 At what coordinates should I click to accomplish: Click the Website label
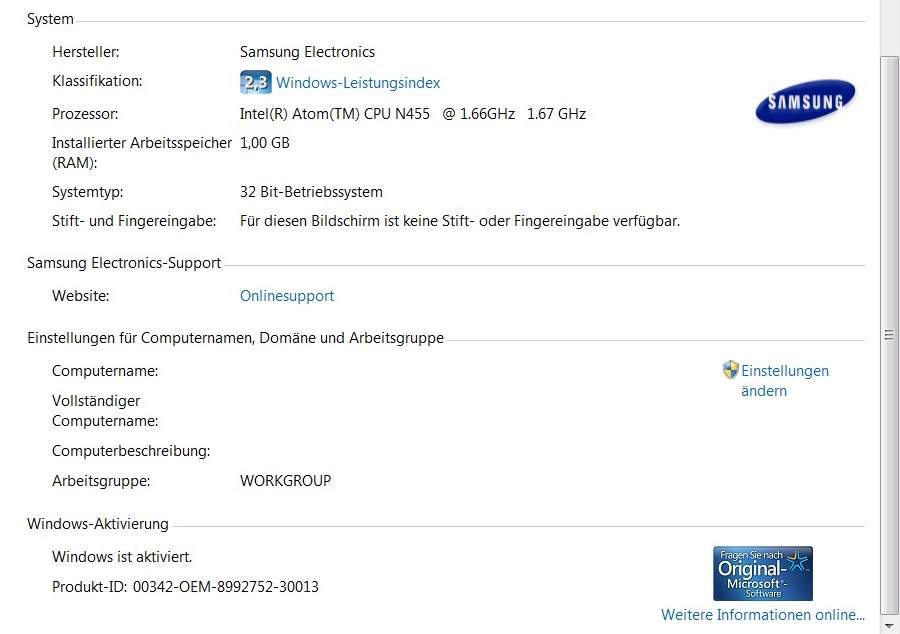[80, 295]
